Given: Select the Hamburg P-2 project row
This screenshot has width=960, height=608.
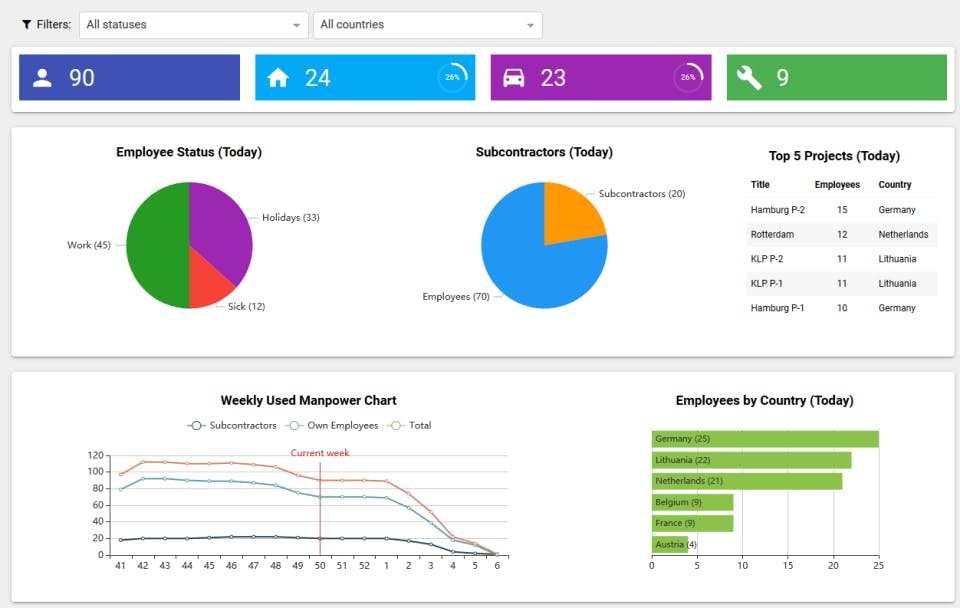Looking at the screenshot, I should pos(841,209).
